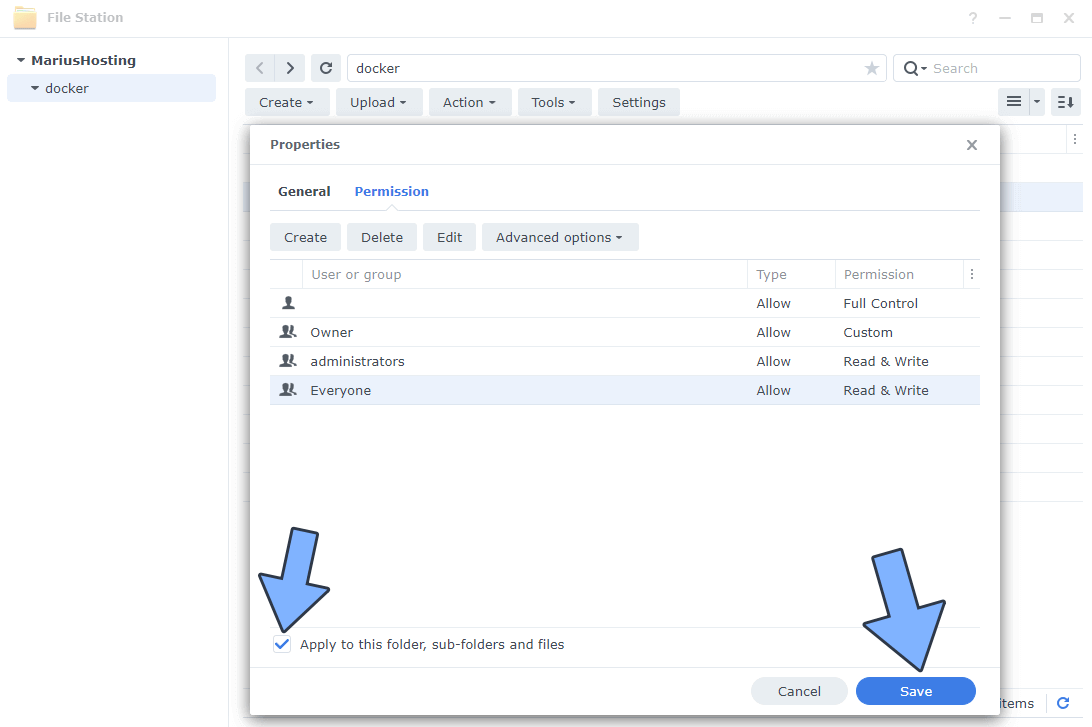
Task: Click the back navigation arrow
Action: [260, 68]
